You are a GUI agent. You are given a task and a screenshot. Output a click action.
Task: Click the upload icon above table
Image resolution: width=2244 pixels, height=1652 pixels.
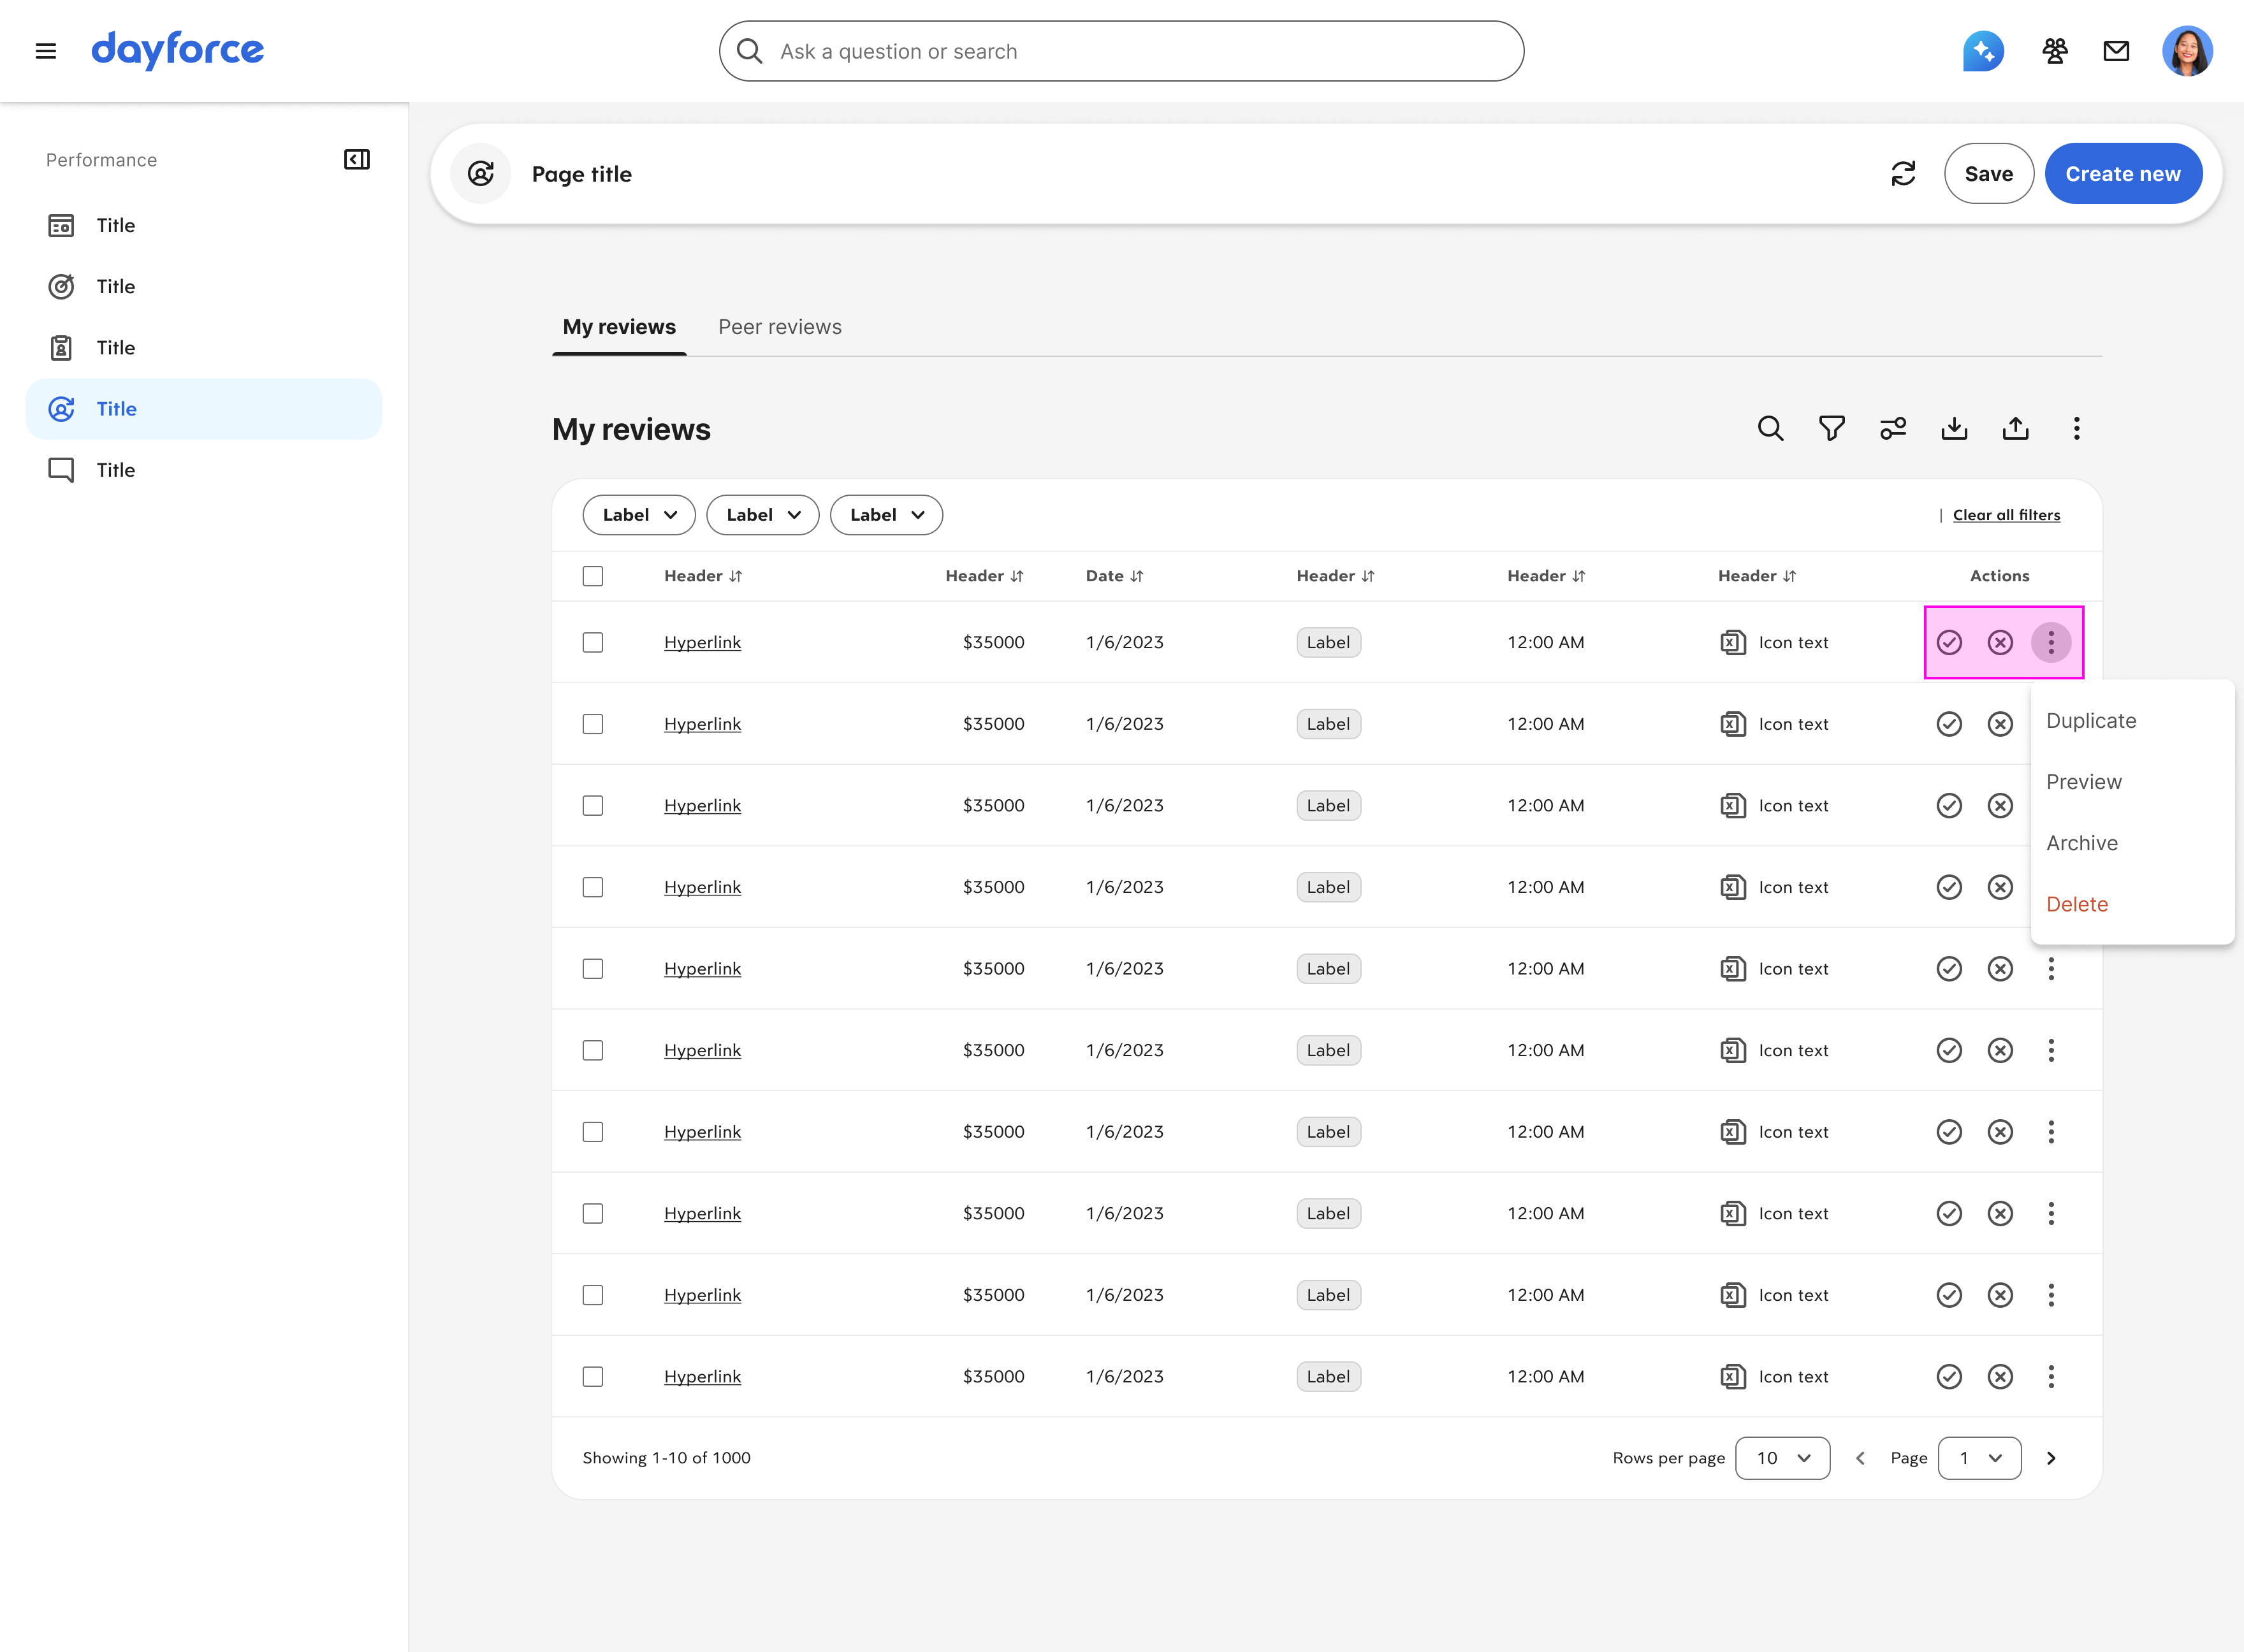click(x=2015, y=429)
